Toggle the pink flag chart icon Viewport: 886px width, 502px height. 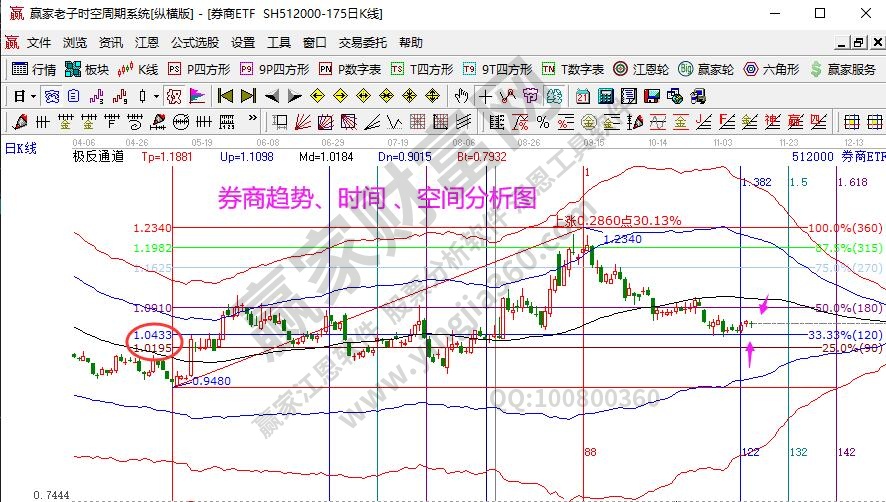(x=197, y=96)
